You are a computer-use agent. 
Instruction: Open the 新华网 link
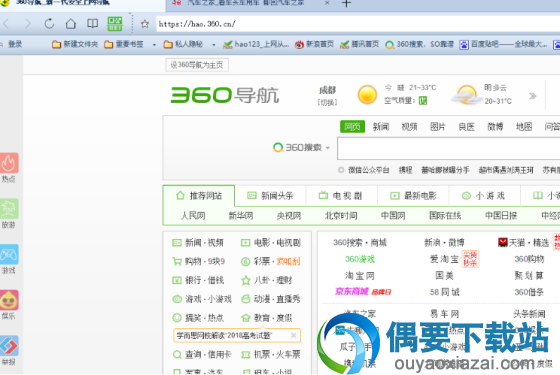point(241,216)
